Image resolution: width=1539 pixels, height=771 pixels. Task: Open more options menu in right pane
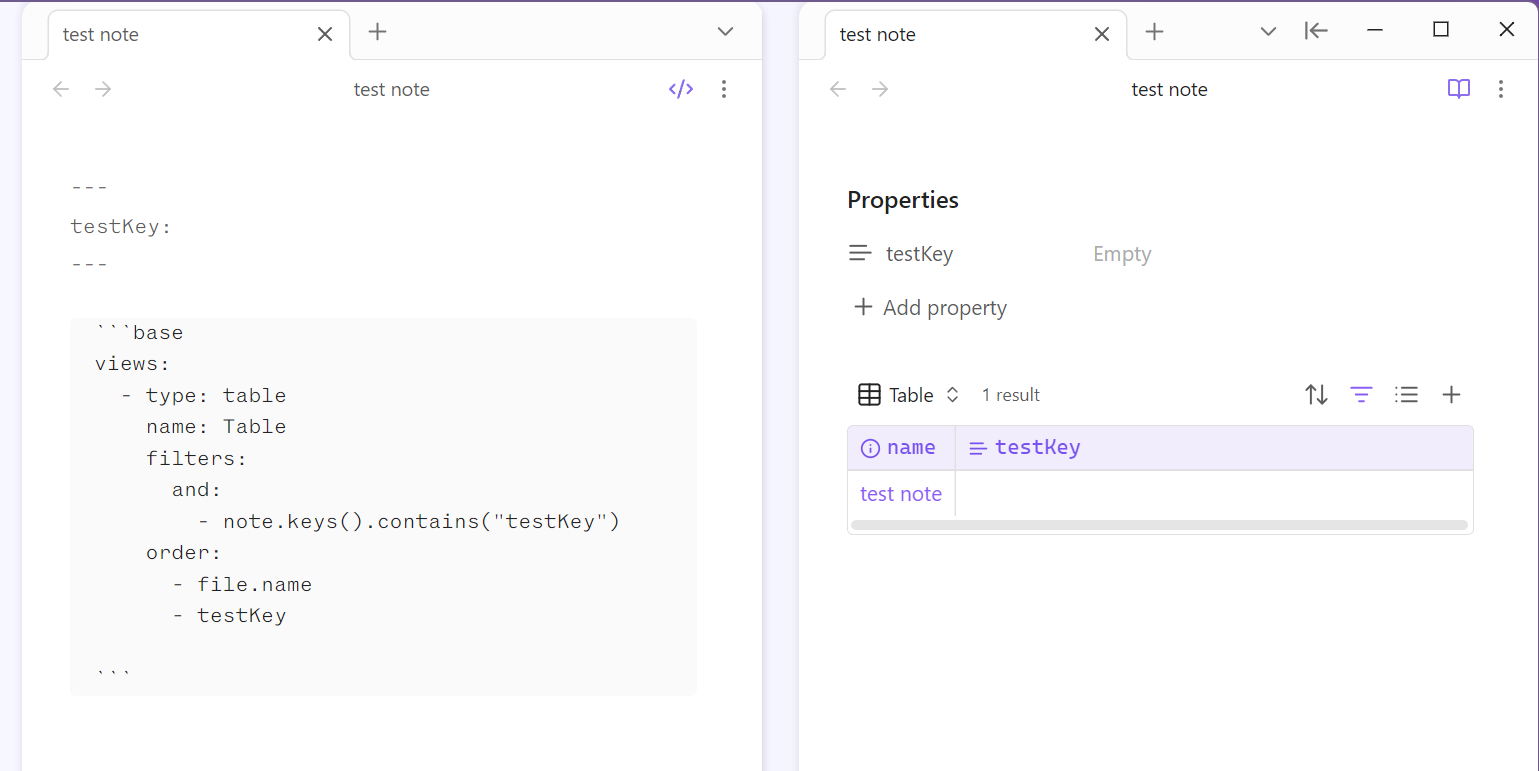(x=1500, y=89)
